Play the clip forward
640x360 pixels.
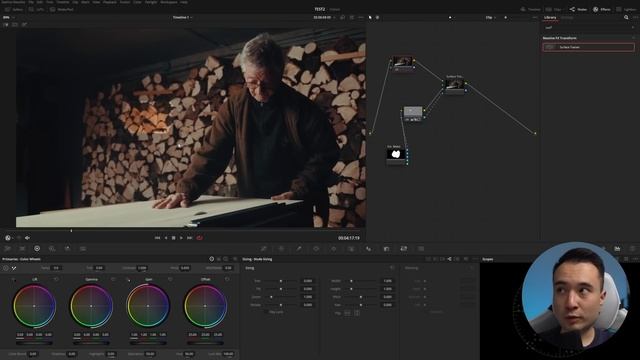click(x=181, y=238)
